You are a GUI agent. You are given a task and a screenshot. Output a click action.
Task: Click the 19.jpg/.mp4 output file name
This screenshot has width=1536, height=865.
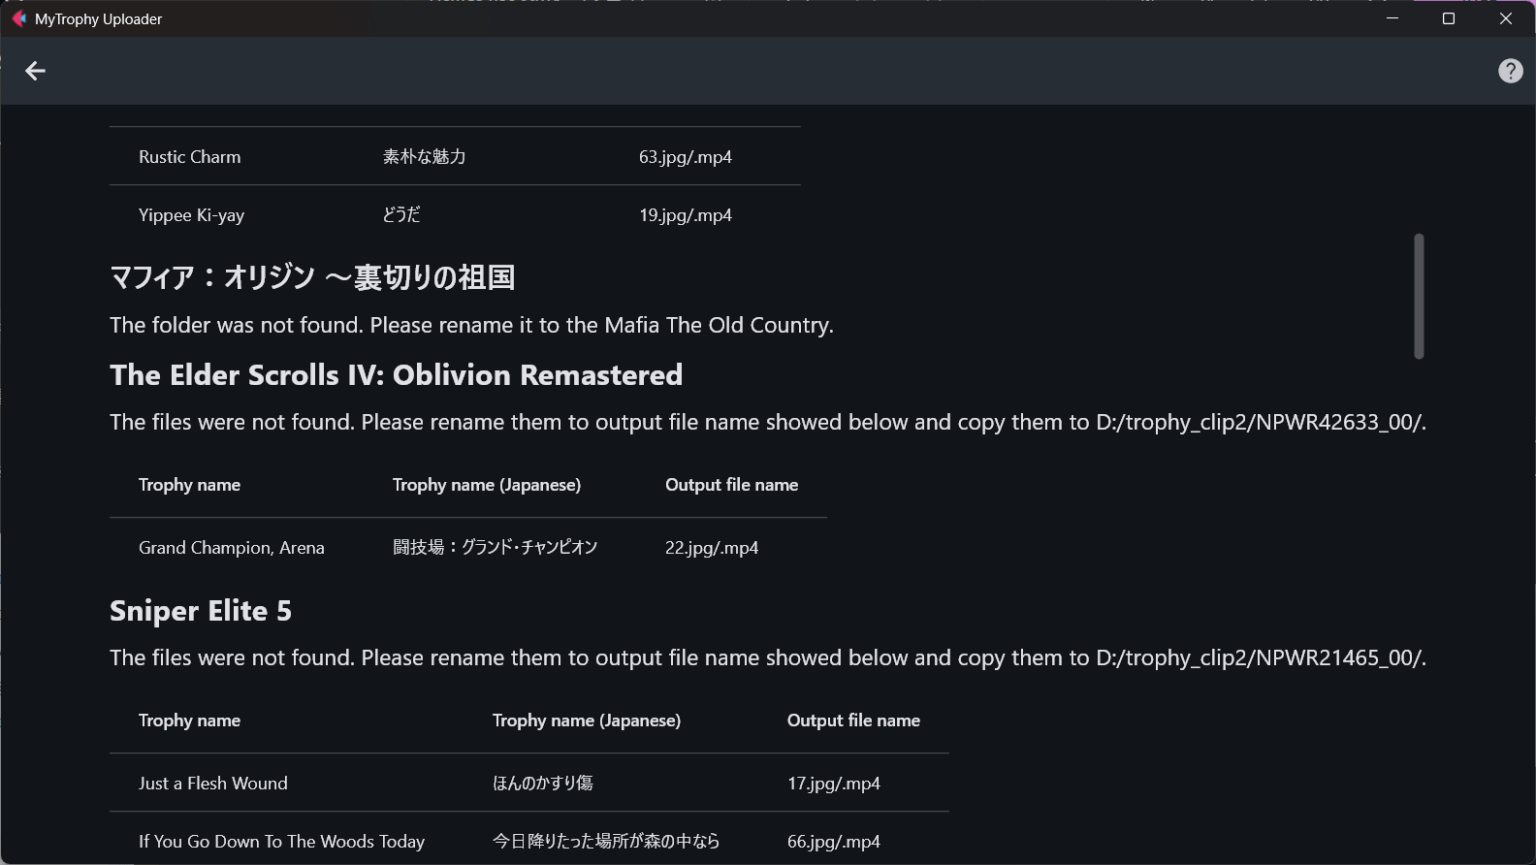[x=685, y=215]
